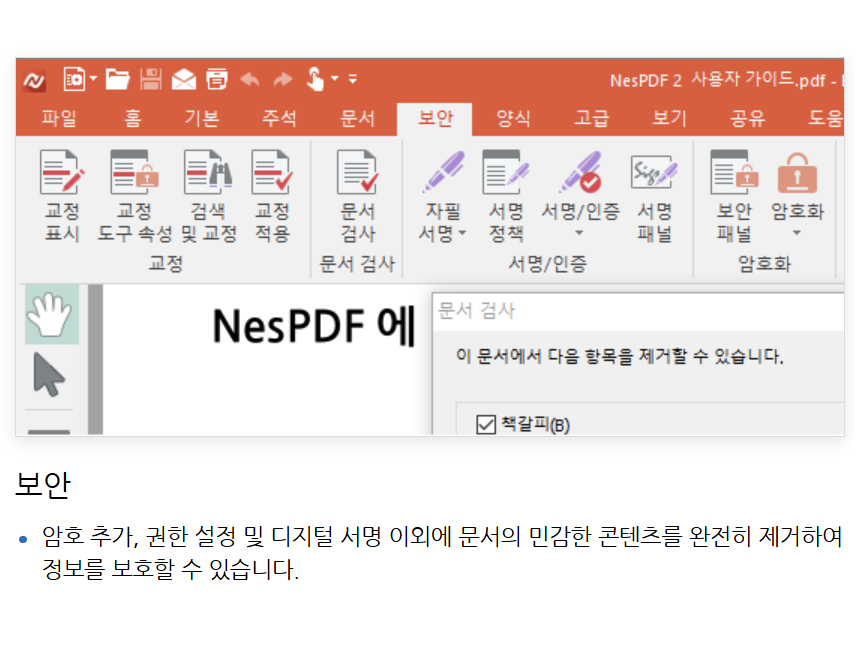Expand the 자필 서명 dropdown arrow
Screen dimensions: 855x660
pos(462,233)
